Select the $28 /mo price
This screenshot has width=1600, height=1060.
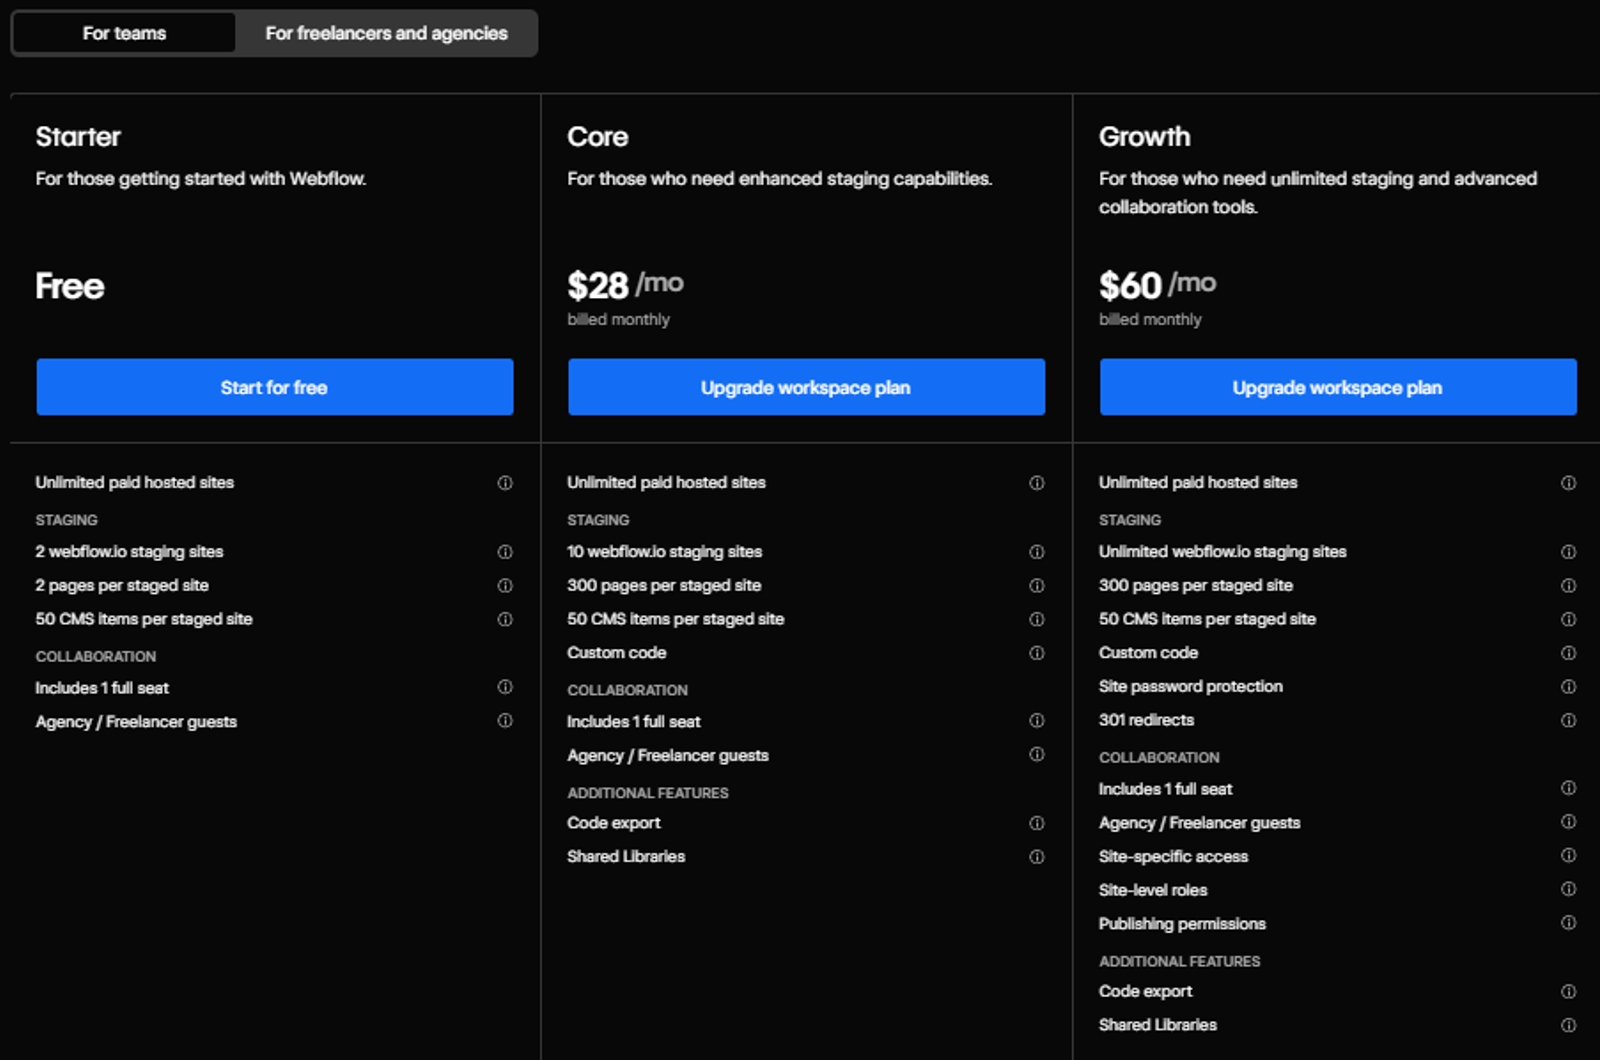click(626, 285)
